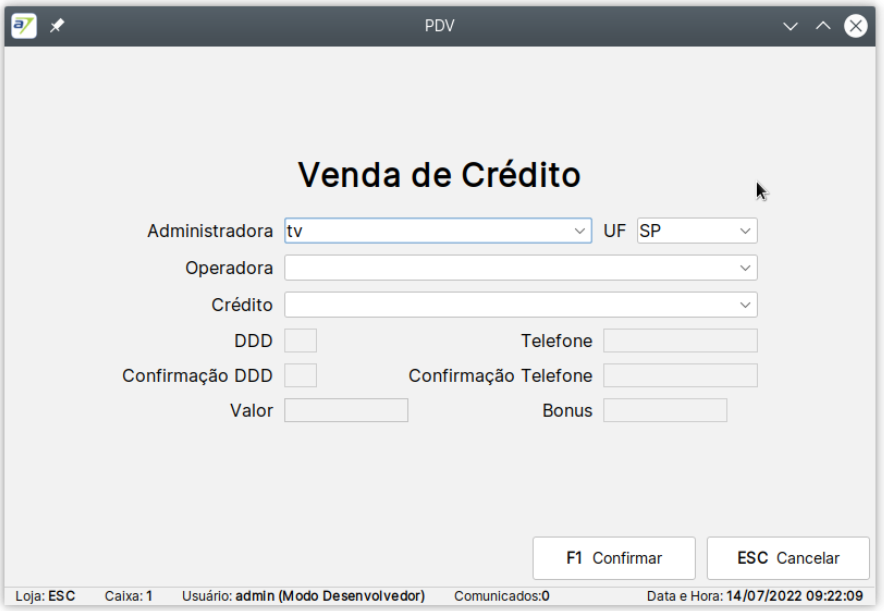Maximize window using the up chevron icon

823,26
